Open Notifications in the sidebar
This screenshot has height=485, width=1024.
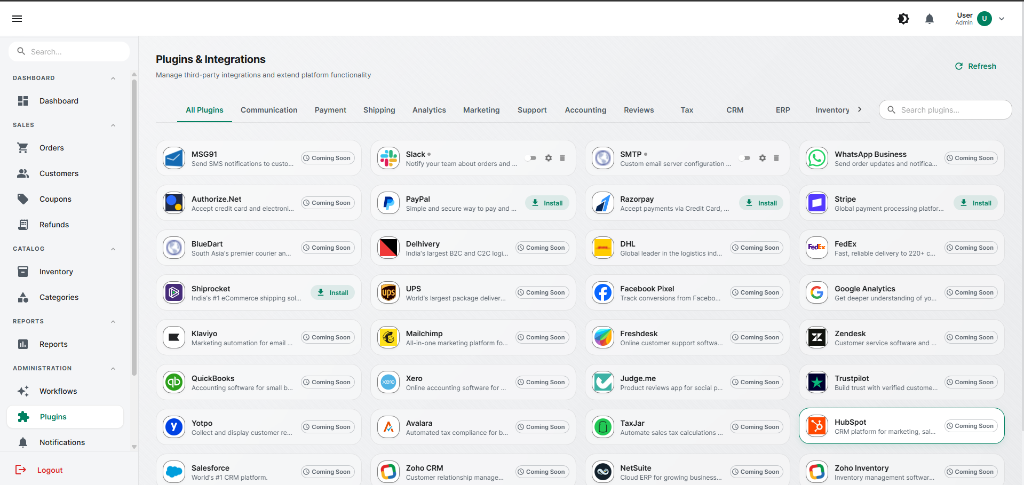coord(65,443)
